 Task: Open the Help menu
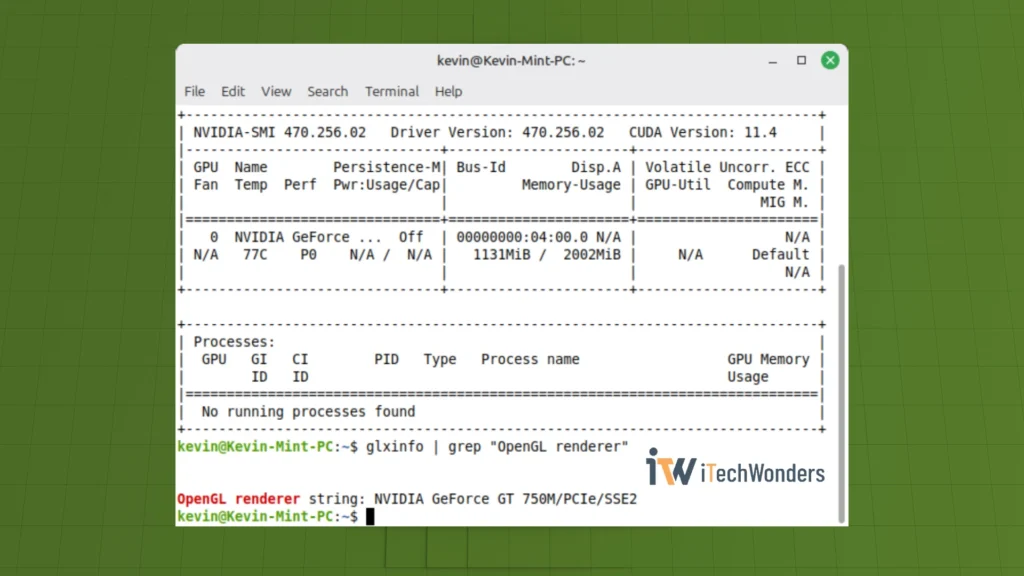tap(448, 91)
